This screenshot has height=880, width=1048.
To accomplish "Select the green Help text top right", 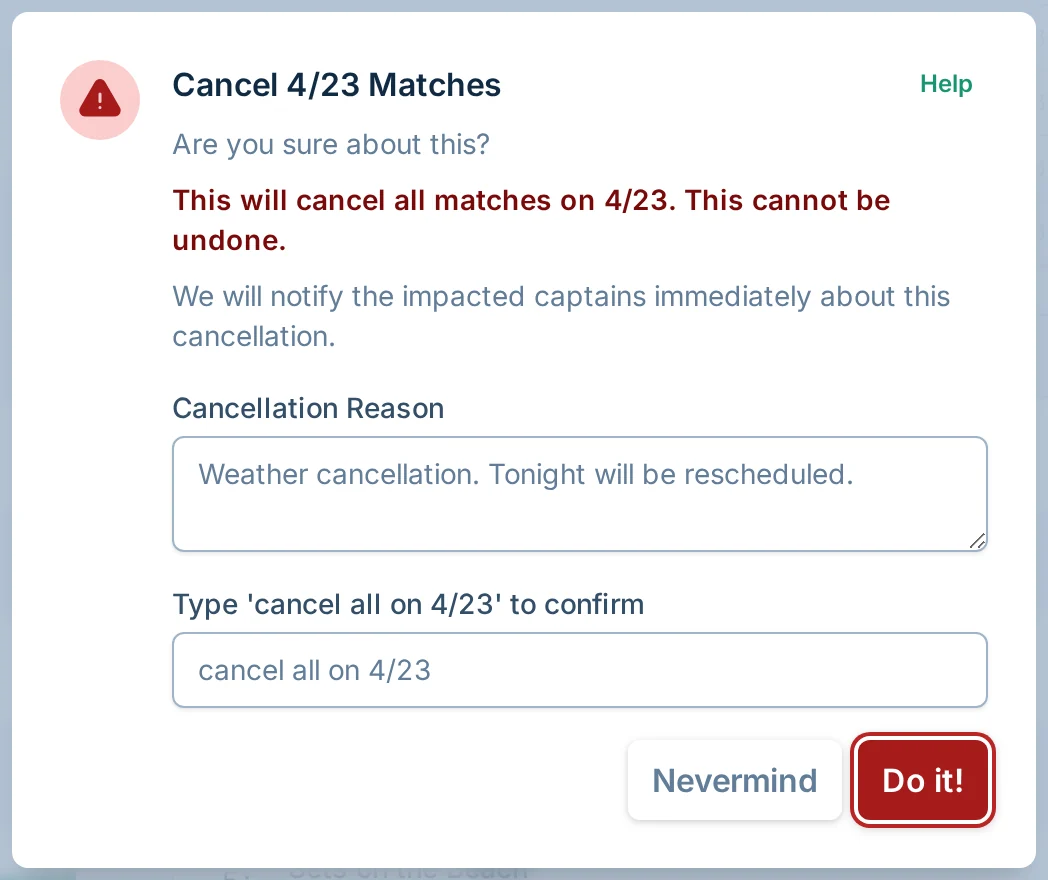I will coord(946,84).
